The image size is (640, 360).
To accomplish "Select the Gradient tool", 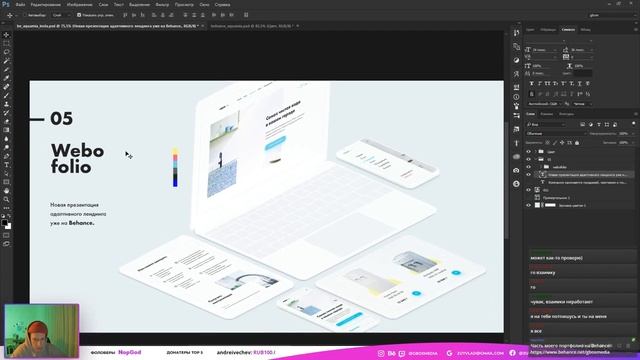I will click(6, 130).
